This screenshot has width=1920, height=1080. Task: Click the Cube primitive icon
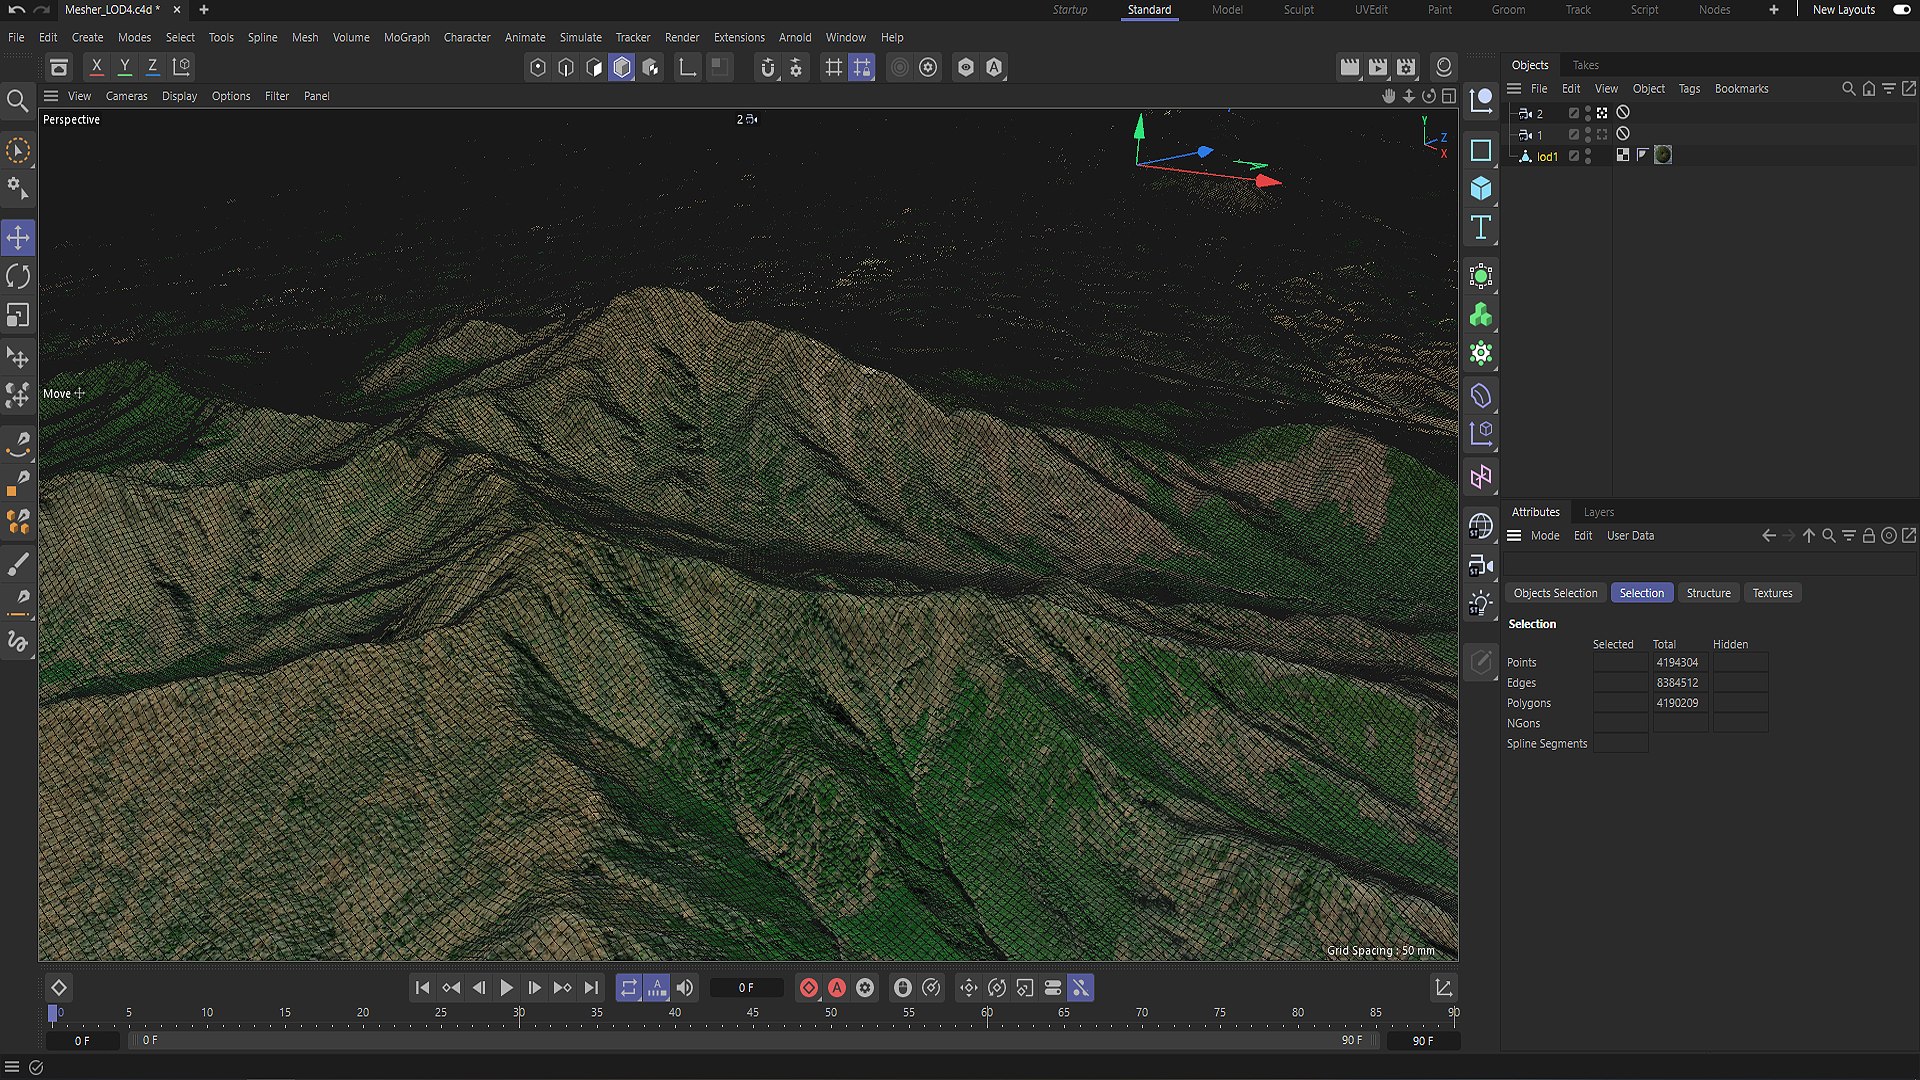point(1481,189)
